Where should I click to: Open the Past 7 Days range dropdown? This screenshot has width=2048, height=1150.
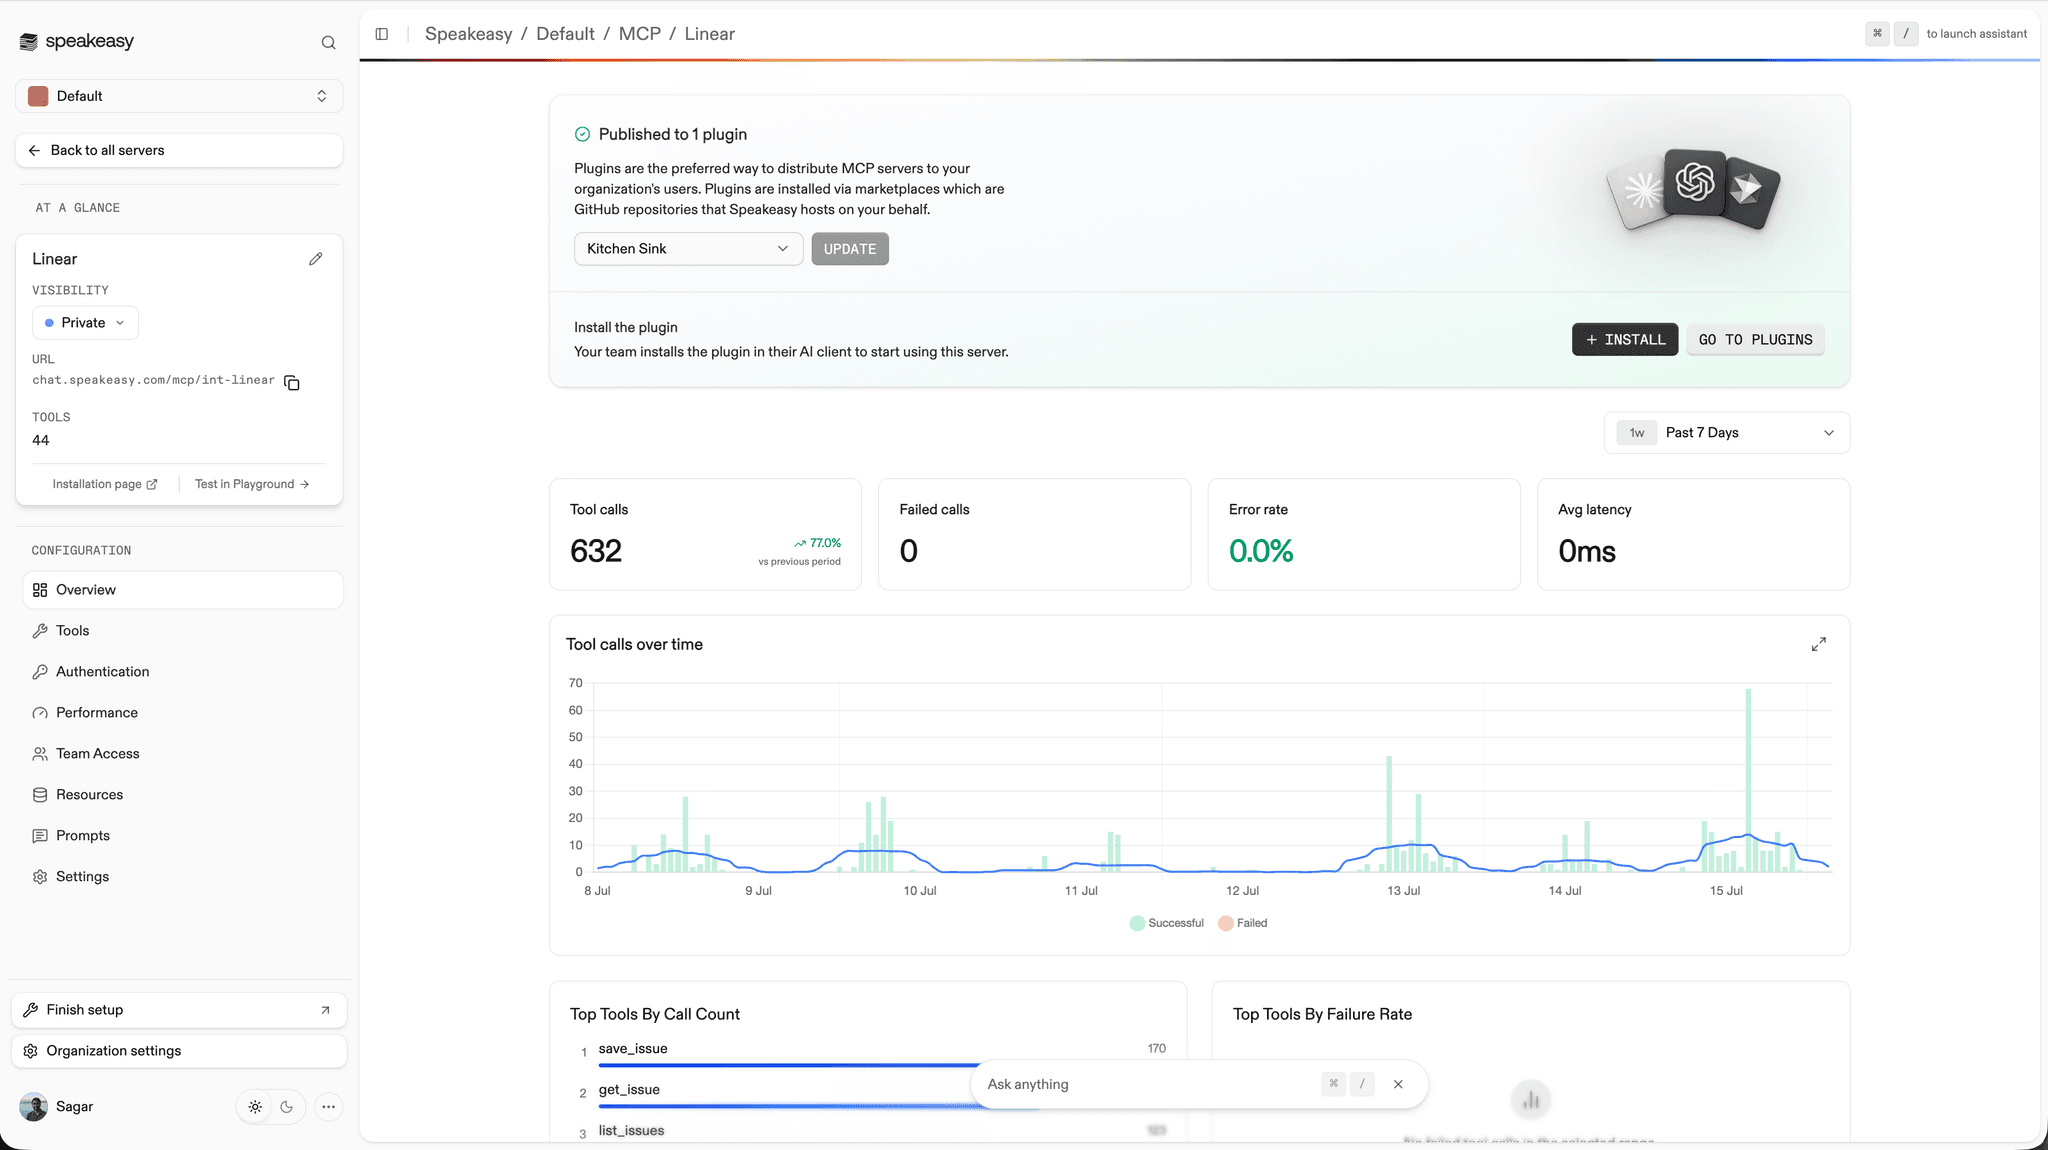tap(1727, 433)
